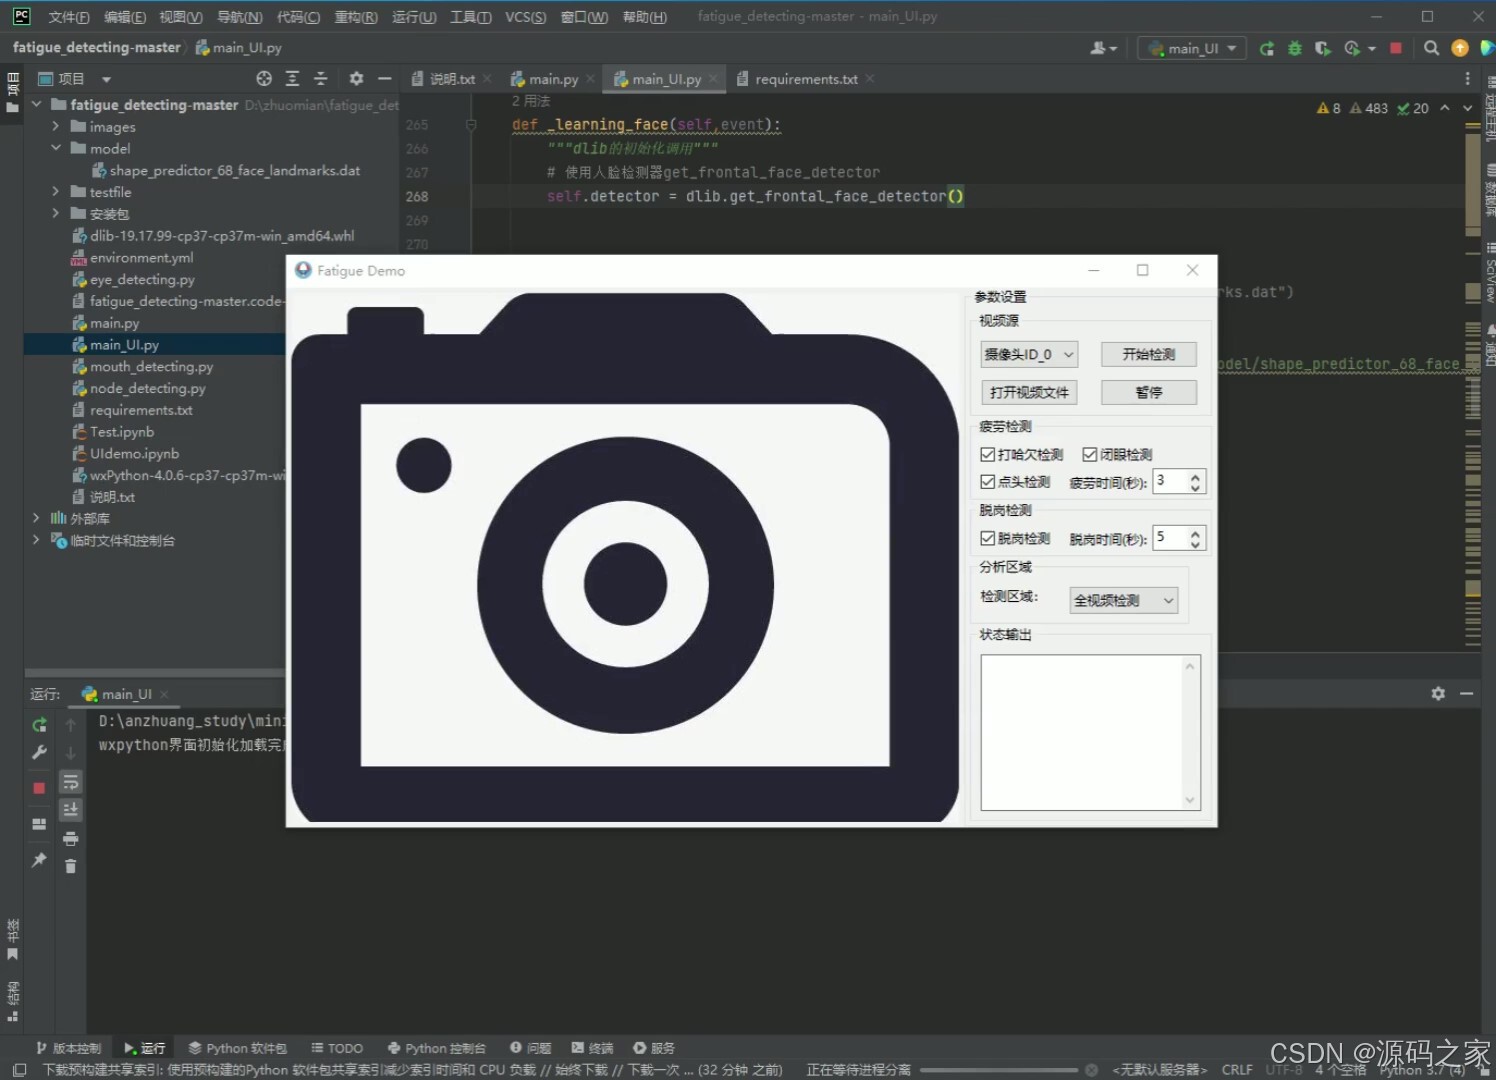The width and height of the screenshot is (1496, 1080).
Task: Click the locate/select opened file target icon
Action: tap(264, 78)
